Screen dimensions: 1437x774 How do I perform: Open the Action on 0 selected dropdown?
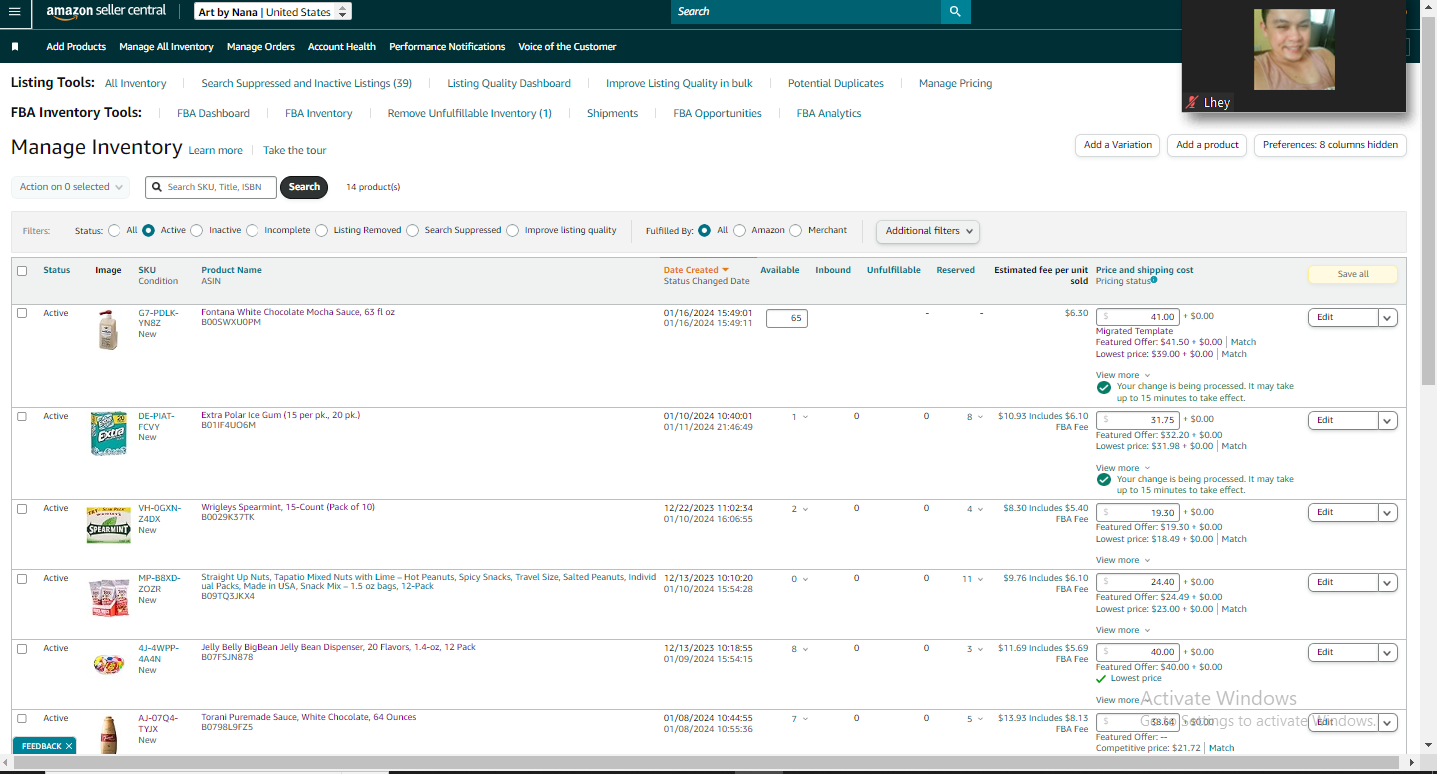click(x=71, y=187)
